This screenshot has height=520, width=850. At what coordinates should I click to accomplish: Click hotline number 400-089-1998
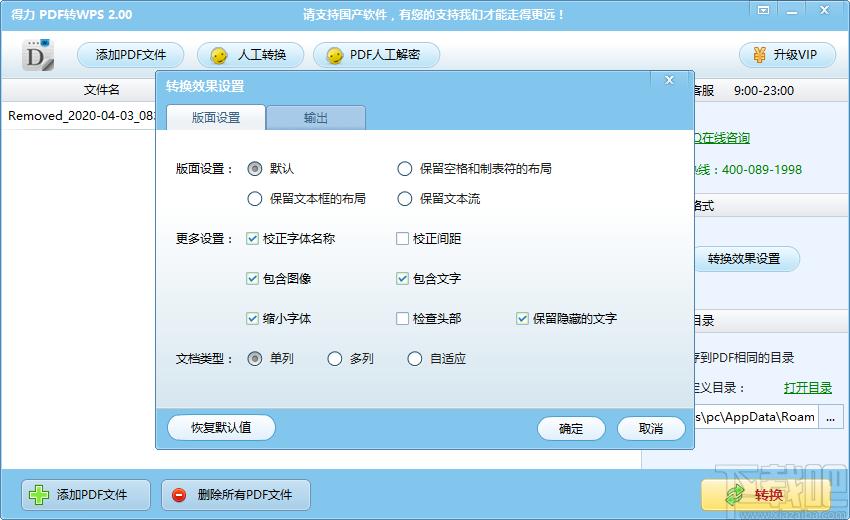click(x=762, y=170)
